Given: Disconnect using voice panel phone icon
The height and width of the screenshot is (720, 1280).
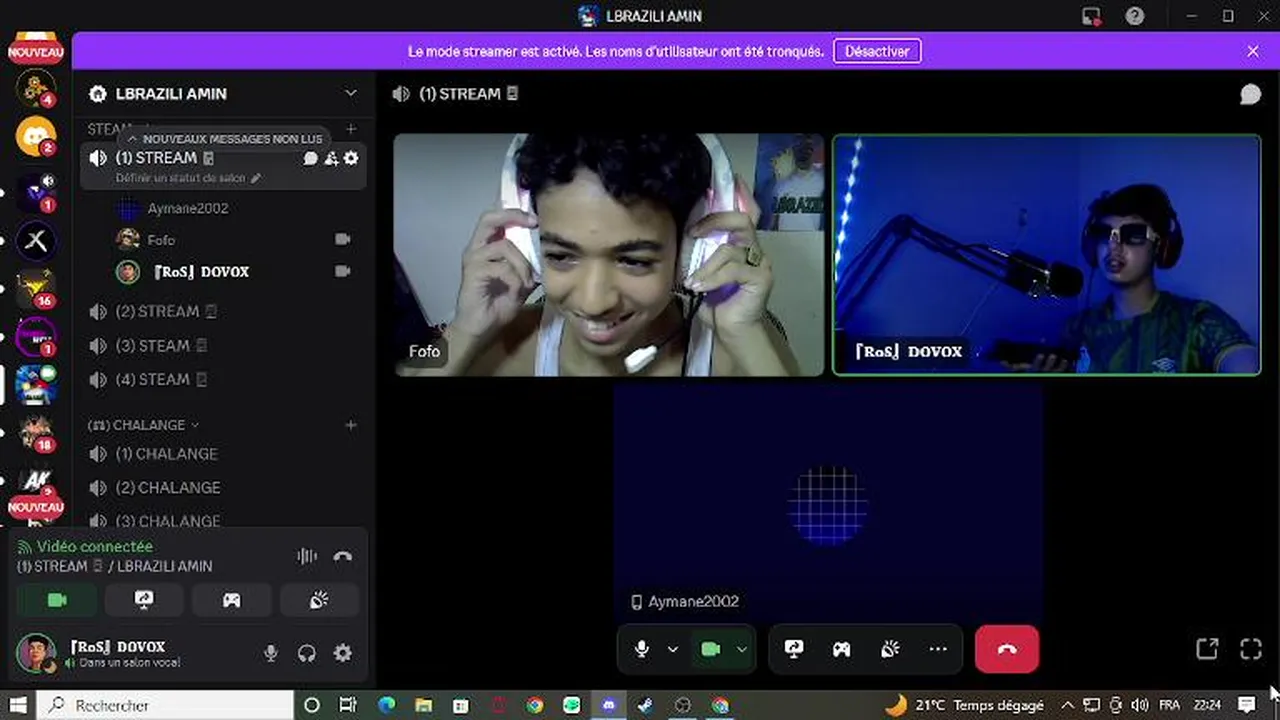Looking at the screenshot, I should tap(343, 556).
